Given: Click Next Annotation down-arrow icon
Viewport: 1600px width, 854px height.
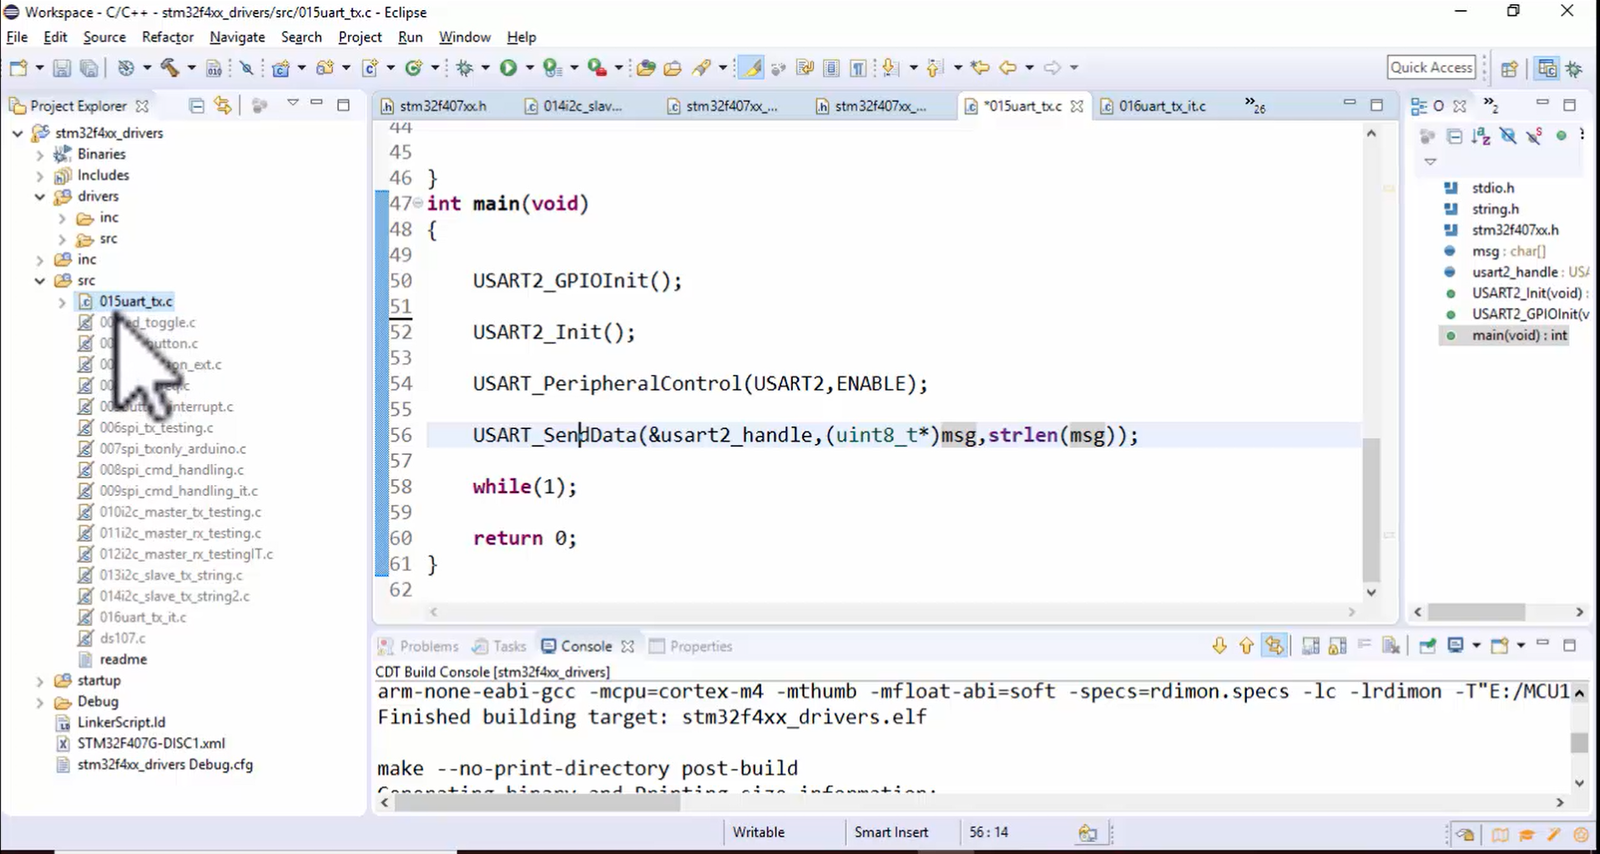Looking at the screenshot, I should [x=890, y=68].
